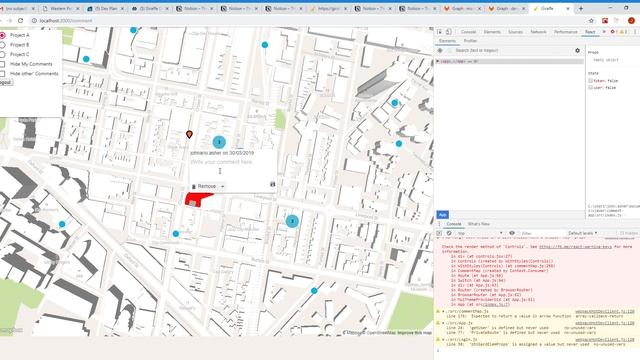Toggle the token state checkbox
Viewport: 640px width, 360px height.
[590, 81]
